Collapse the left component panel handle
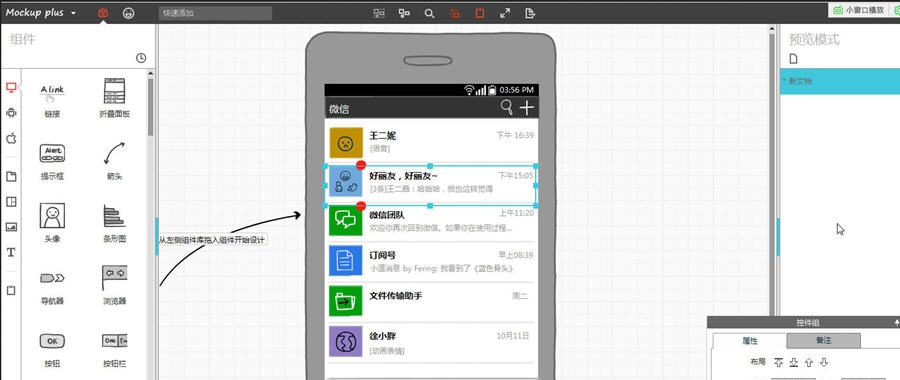This screenshot has width=900, height=380. [157, 236]
